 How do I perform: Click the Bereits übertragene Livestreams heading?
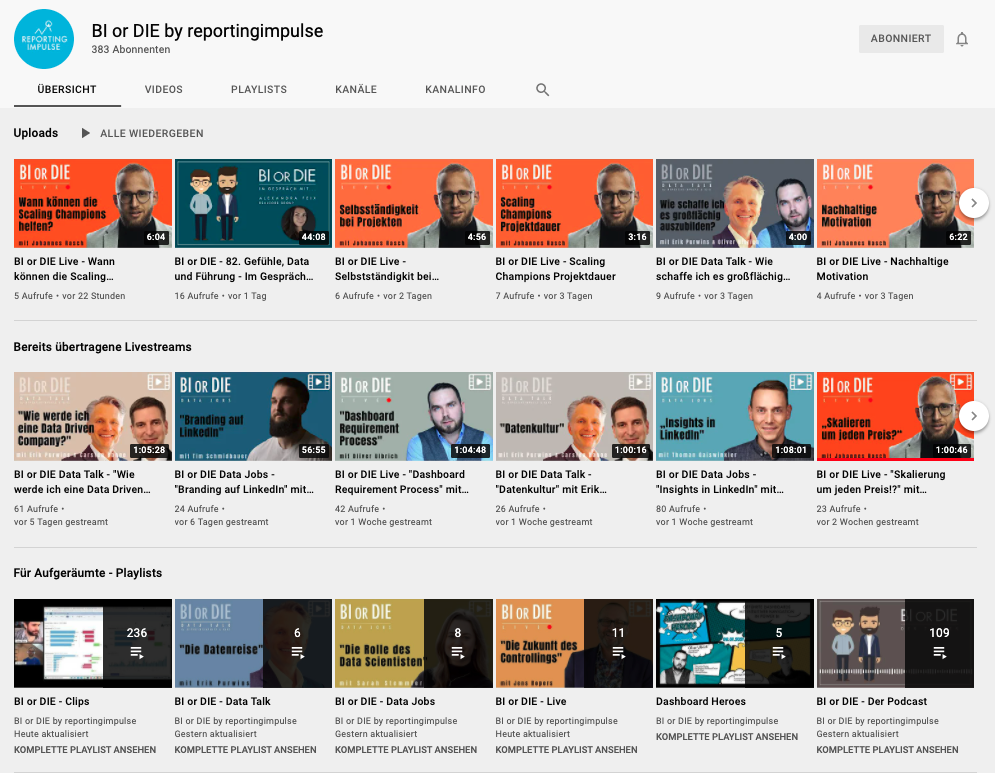[x=102, y=347]
